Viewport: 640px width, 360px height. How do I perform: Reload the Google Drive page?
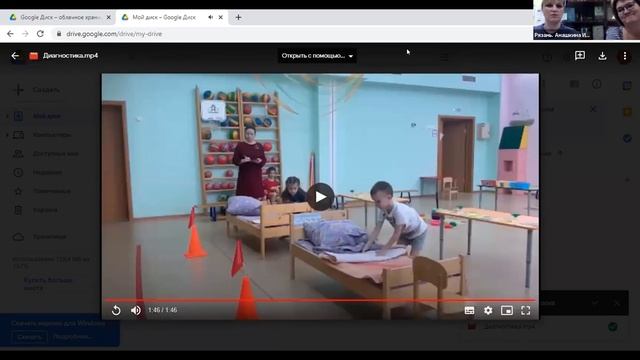(40, 34)
